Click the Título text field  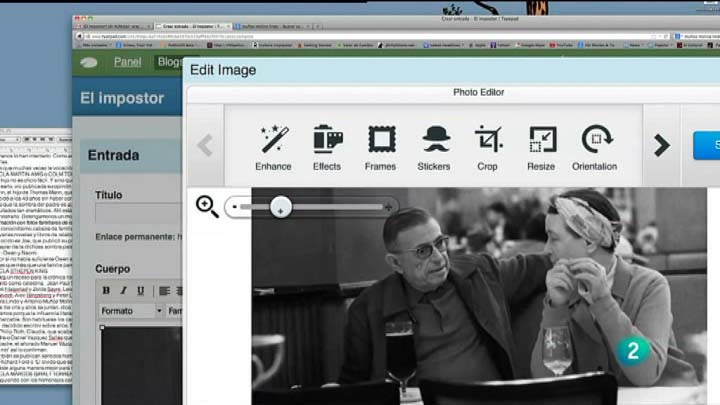pyautogui.click(x=140, y=214)
